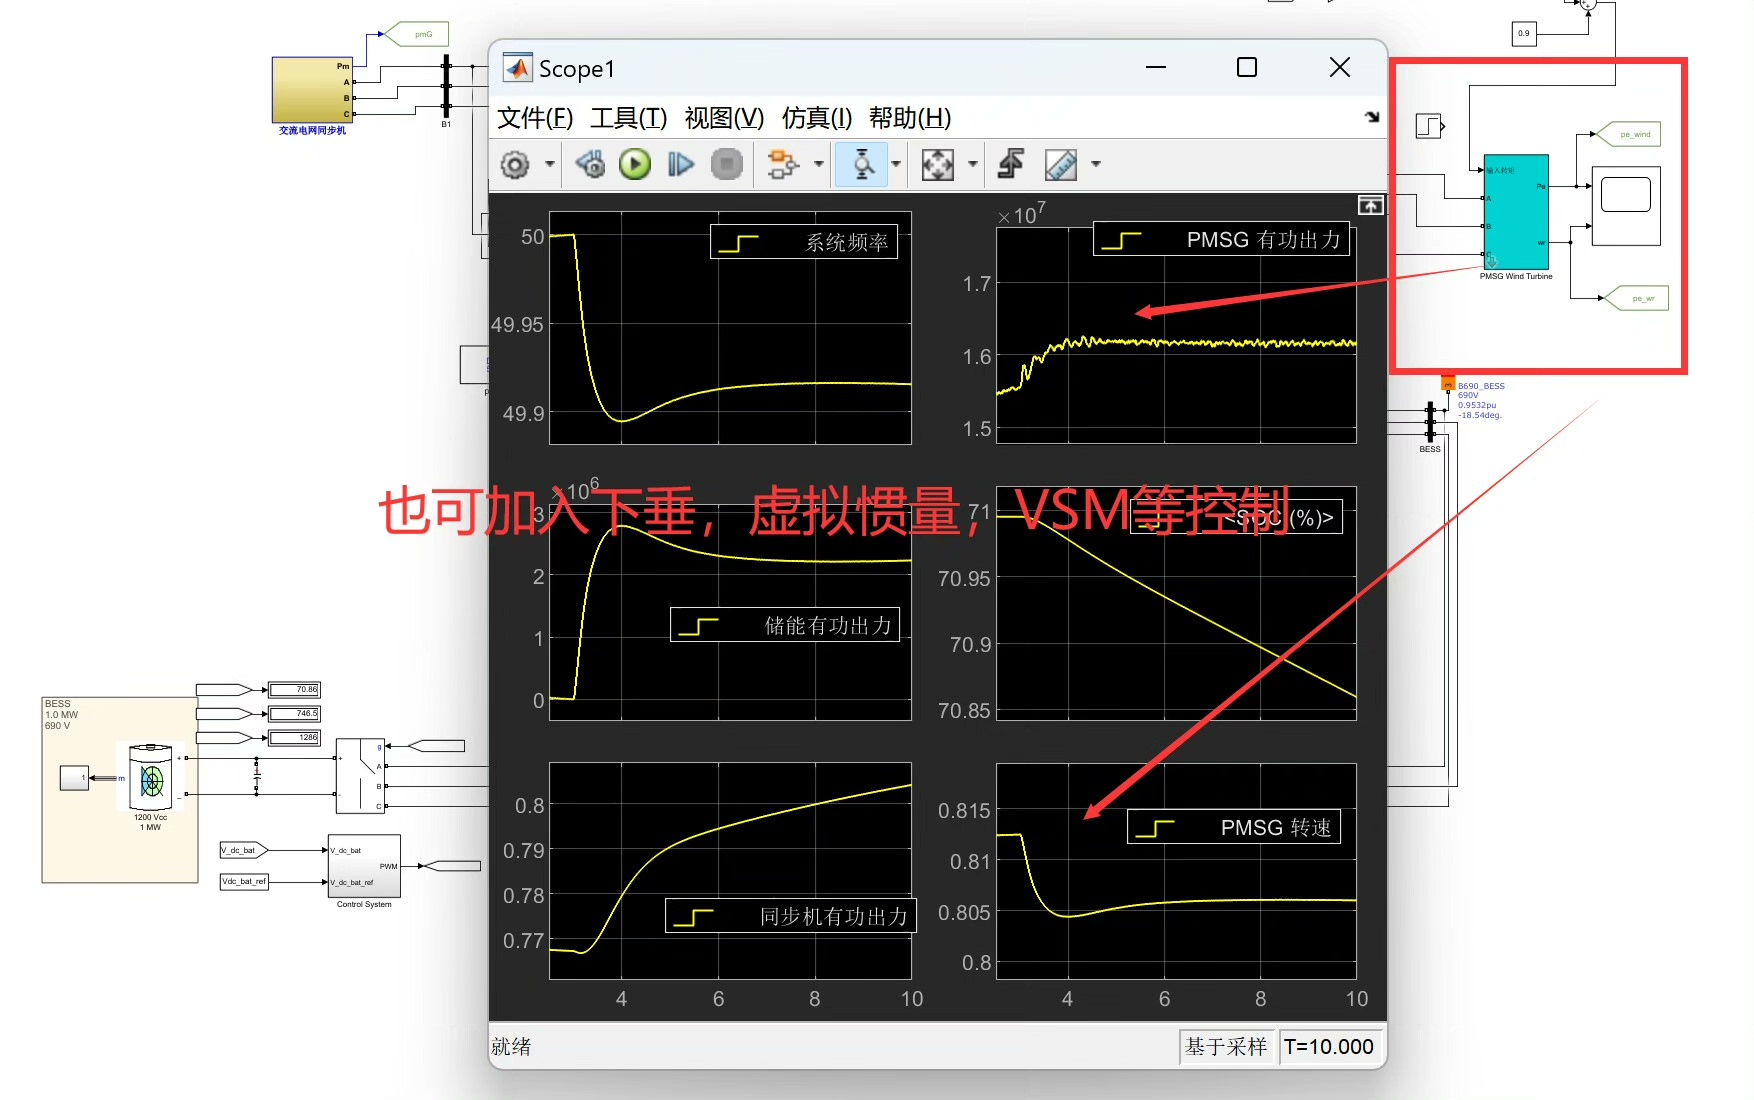Enable the cursor measurements ruler icon
The image size is (1754, 1100).
click(1061, 165)
